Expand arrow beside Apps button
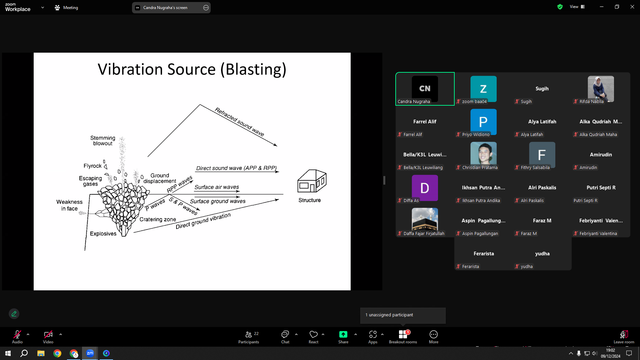Viewport: 640px width, 360px height. click(382, 335)
